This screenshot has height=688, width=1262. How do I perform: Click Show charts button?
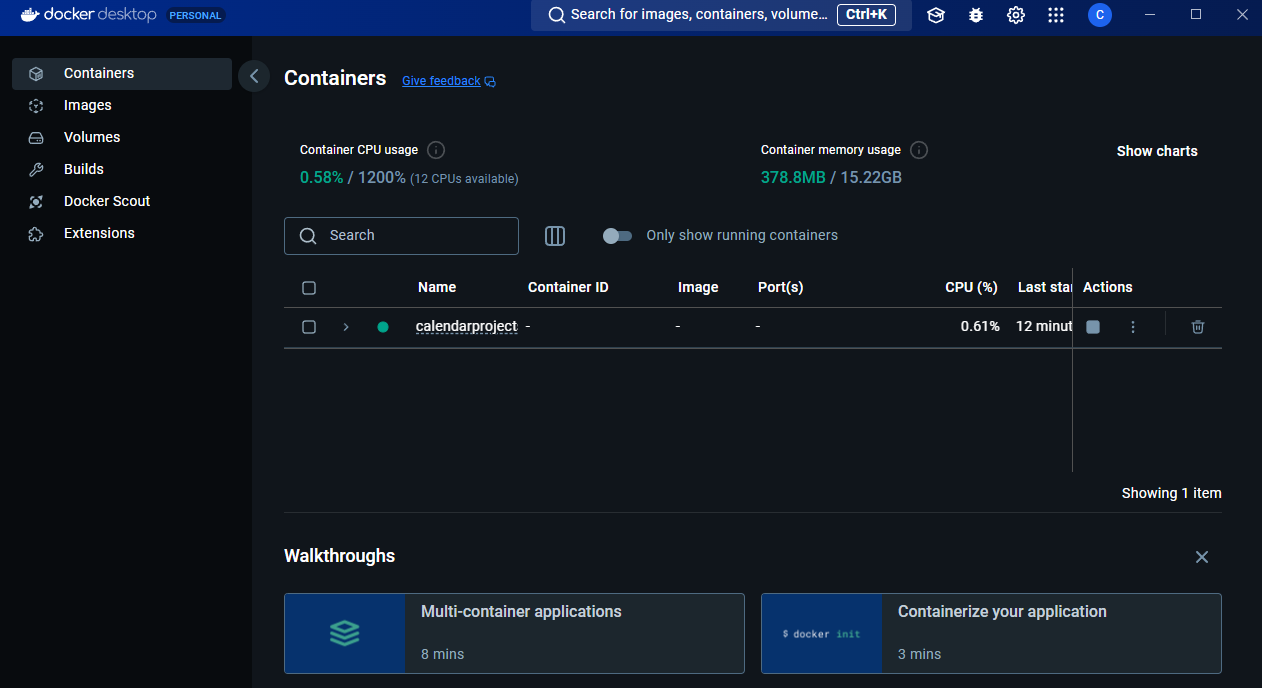coord(1157,151)
